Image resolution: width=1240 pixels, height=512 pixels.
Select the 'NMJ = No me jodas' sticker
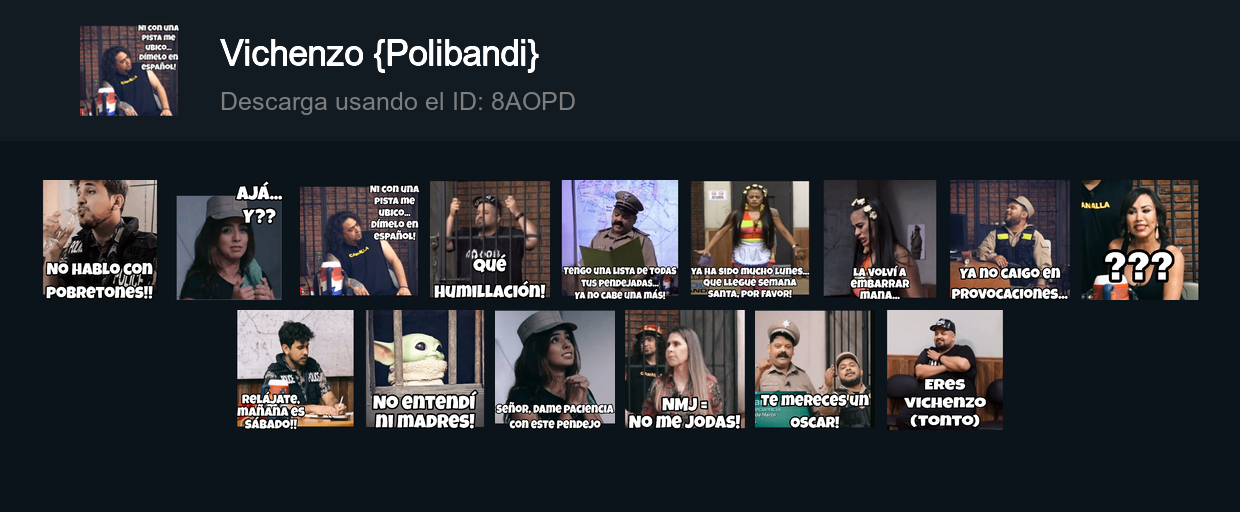click(x=685, y=369)
